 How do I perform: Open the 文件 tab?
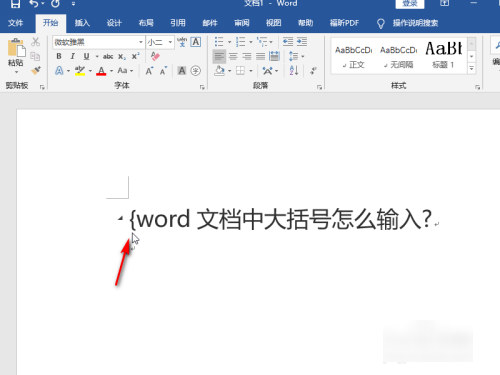[x=16, y=23]
